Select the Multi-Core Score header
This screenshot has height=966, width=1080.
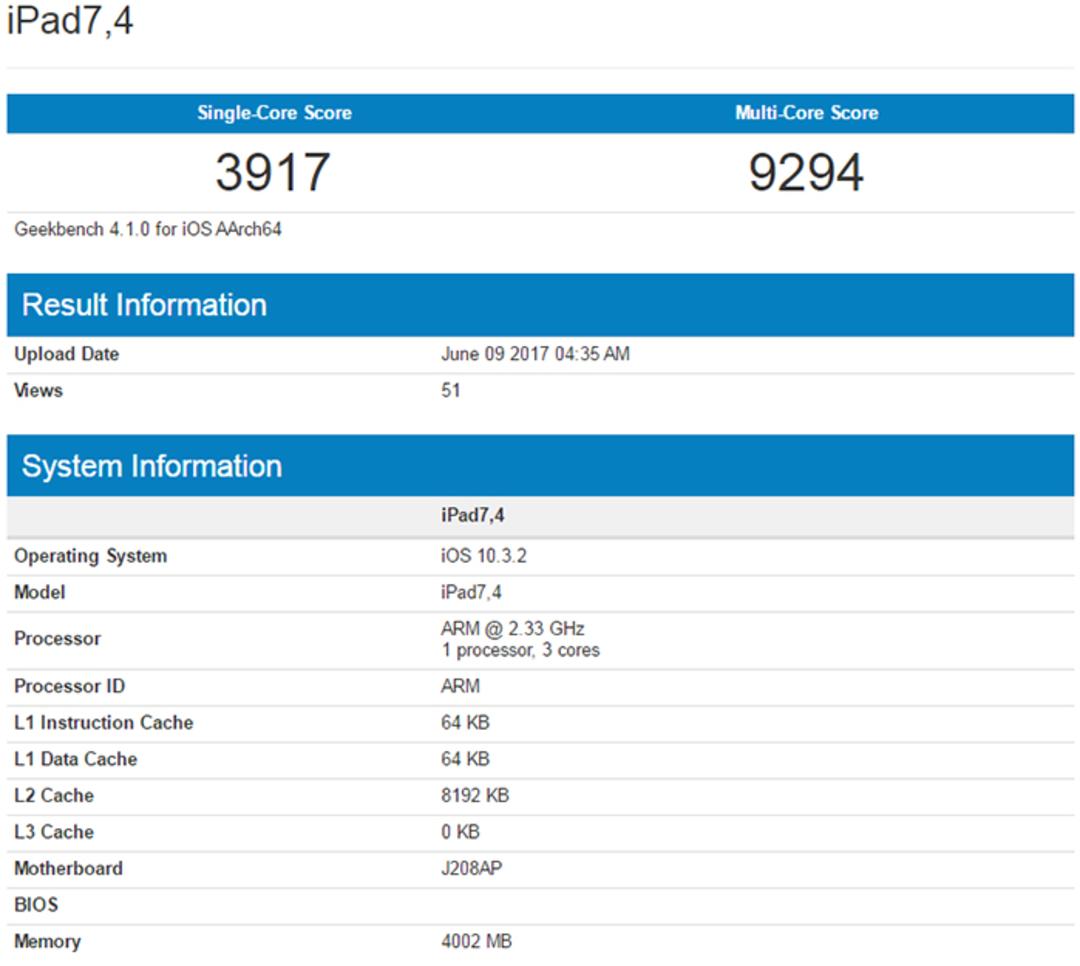click(807, 113)
